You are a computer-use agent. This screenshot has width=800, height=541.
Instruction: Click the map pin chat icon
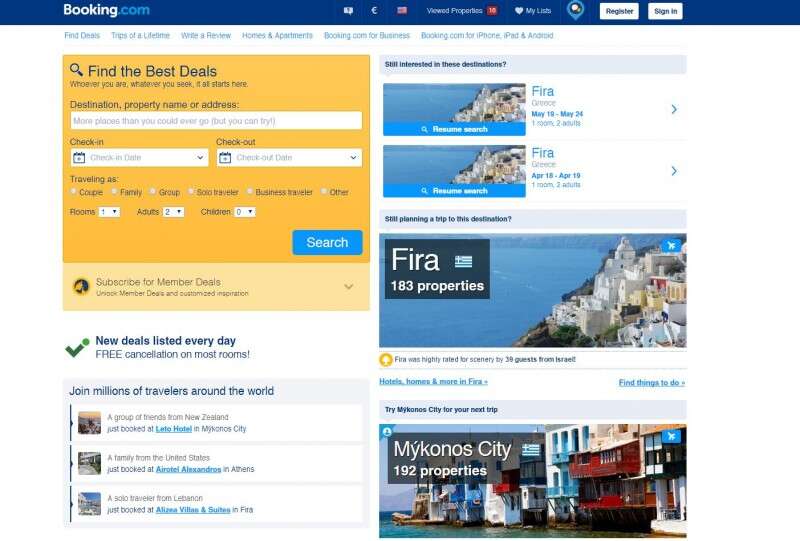(x=575, y=11)
